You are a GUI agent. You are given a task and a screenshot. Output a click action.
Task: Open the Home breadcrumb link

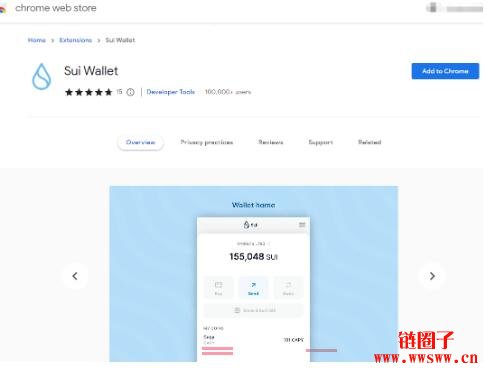tap(37, 40)
